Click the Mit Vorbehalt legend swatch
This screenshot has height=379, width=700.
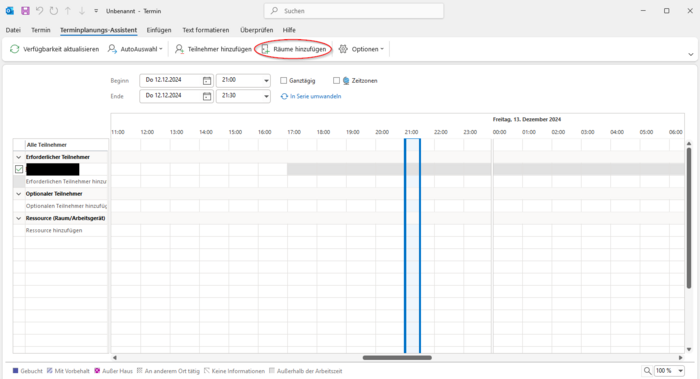[x=50, y=371]
